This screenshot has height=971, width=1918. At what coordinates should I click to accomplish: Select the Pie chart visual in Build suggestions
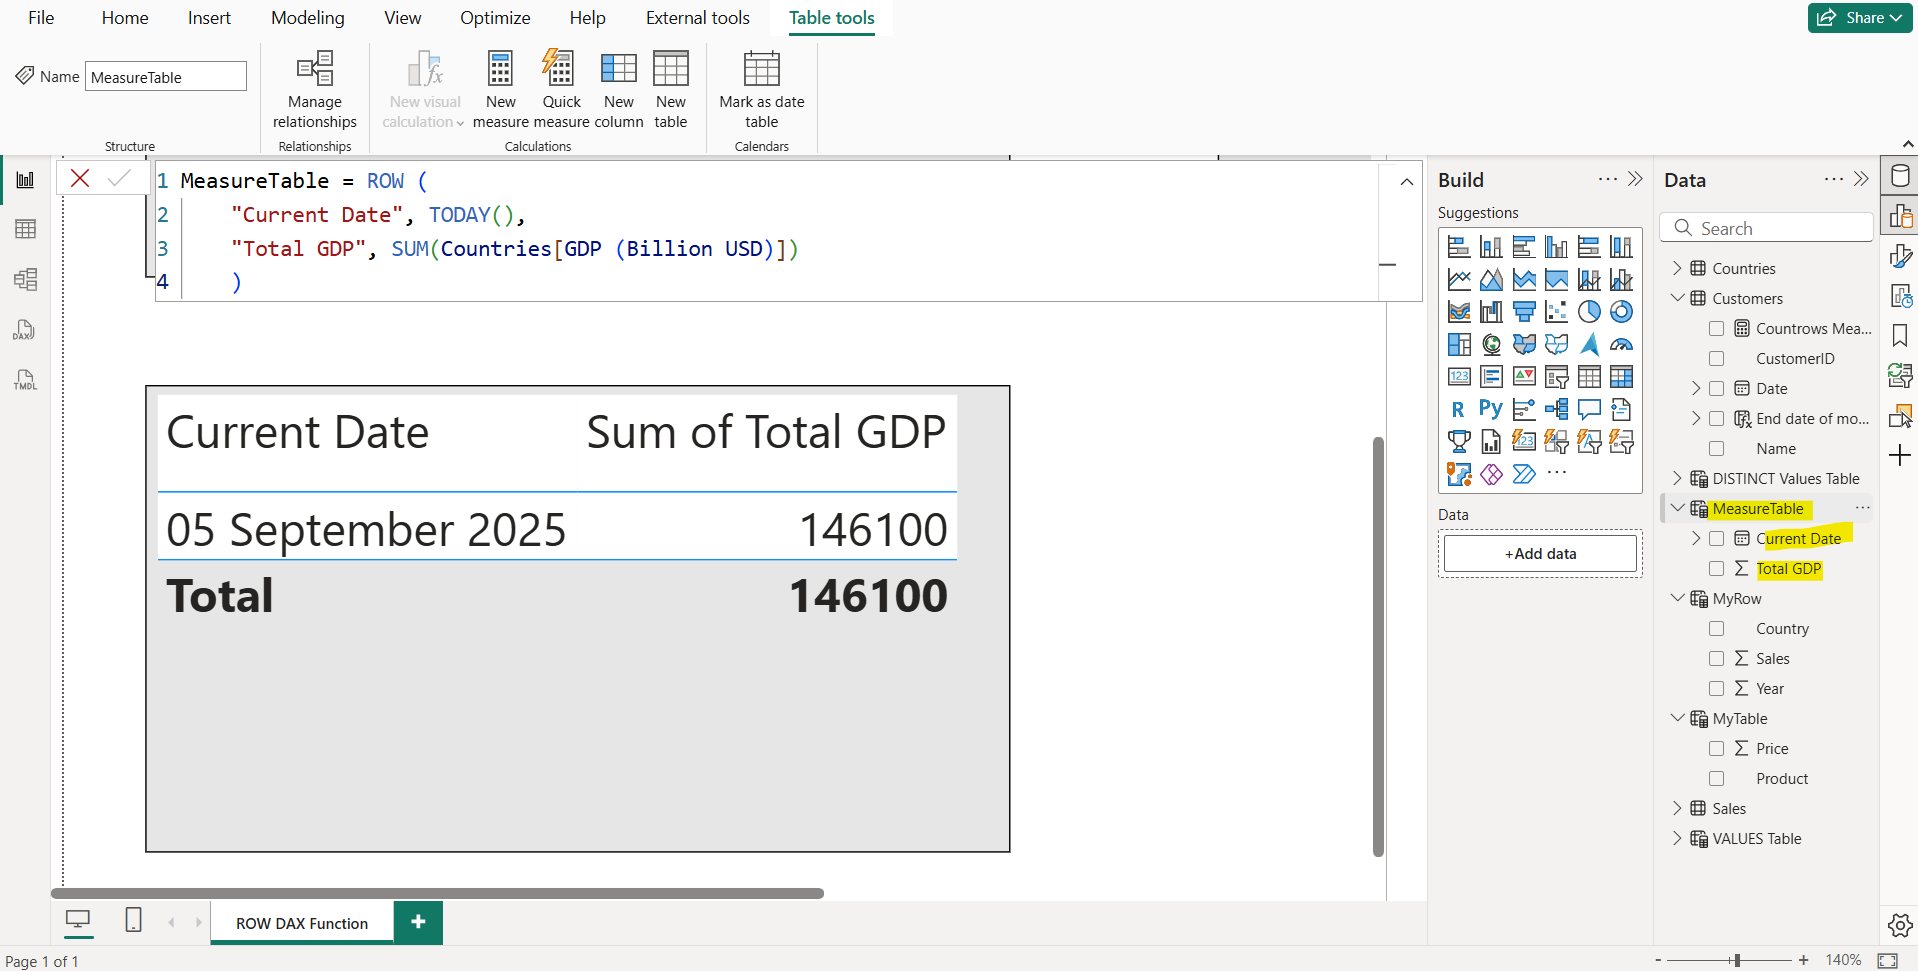click(x=1591, y=312)
